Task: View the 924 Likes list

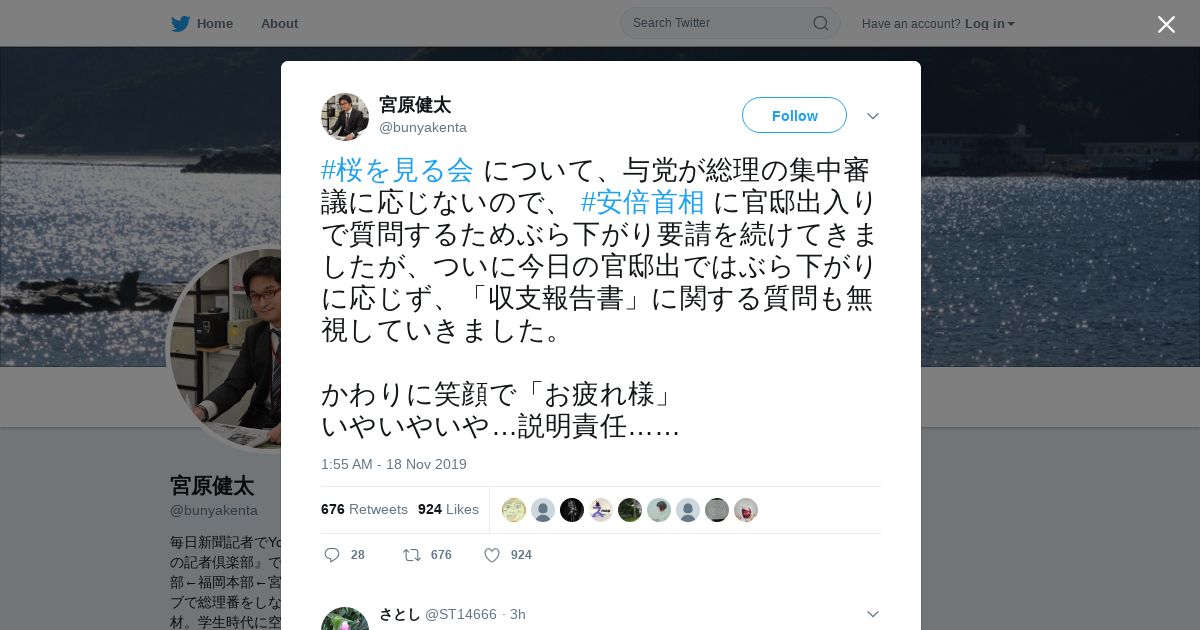Action: click(x=448, y=509)
